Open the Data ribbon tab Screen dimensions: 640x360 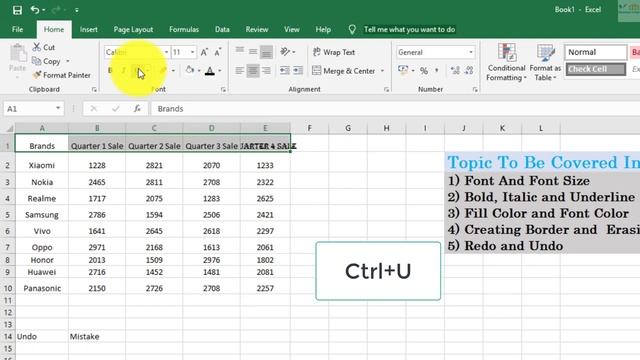coord(222,29)
